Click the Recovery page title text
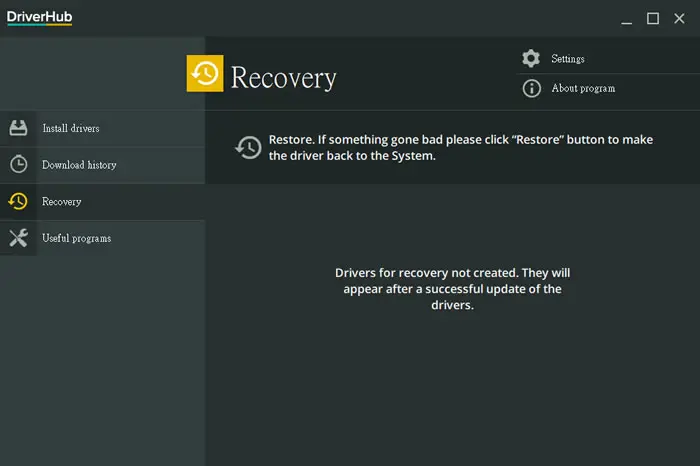700x466 pixels. coord(283,78)
